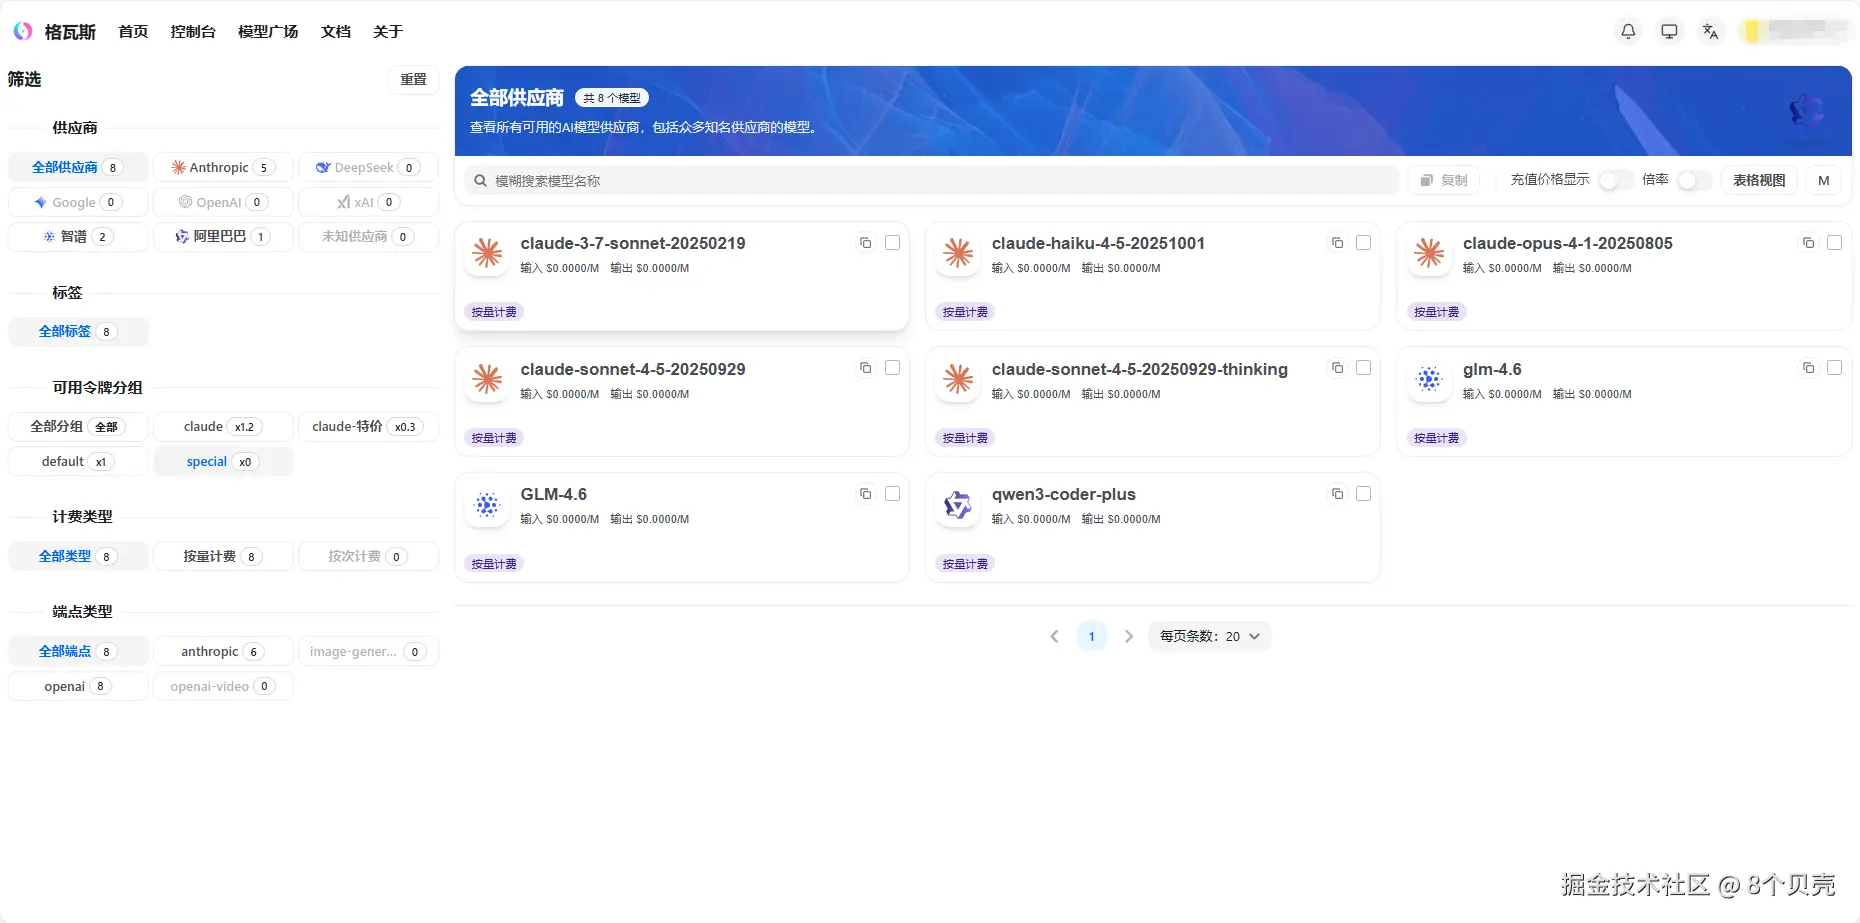
Task: Click the notification bell icon
Action: pos(1628,32)
